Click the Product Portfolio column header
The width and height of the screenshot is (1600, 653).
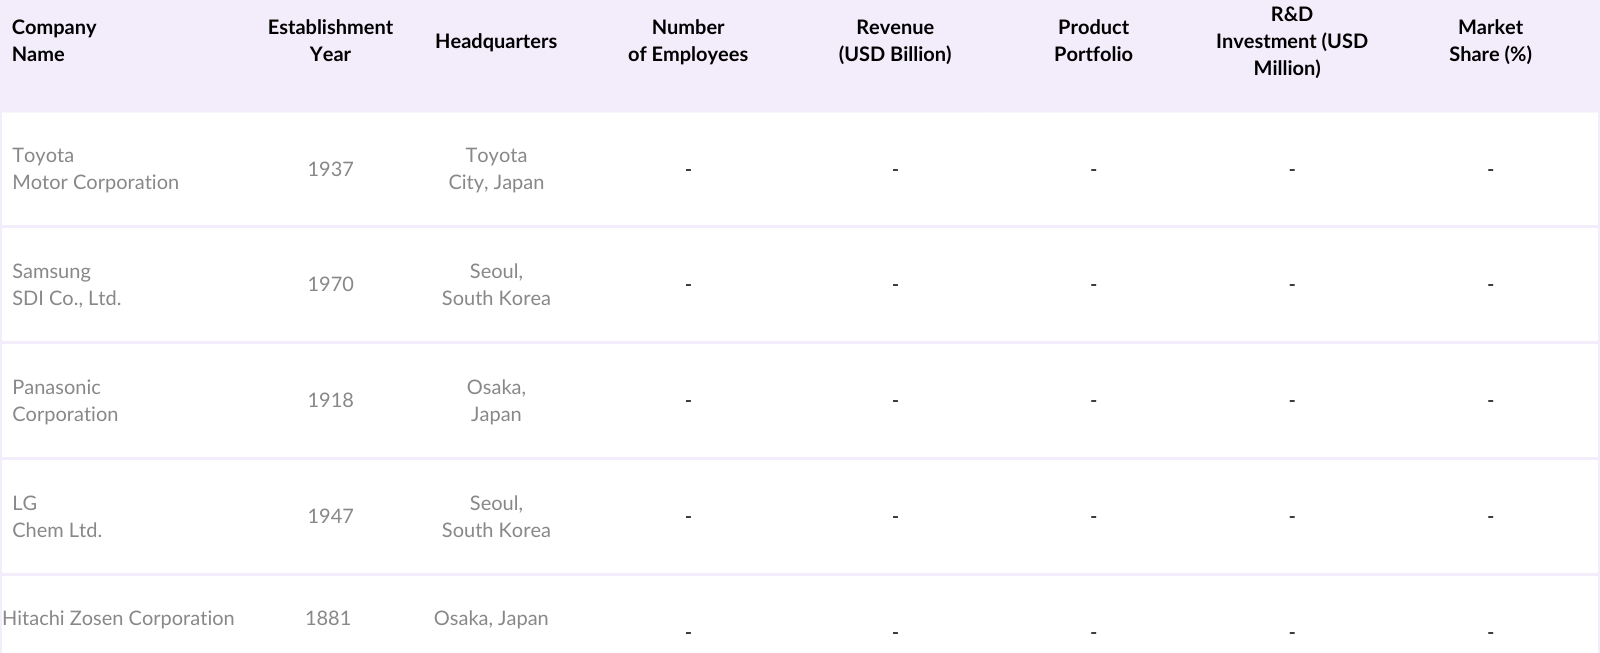[1093, 41]
